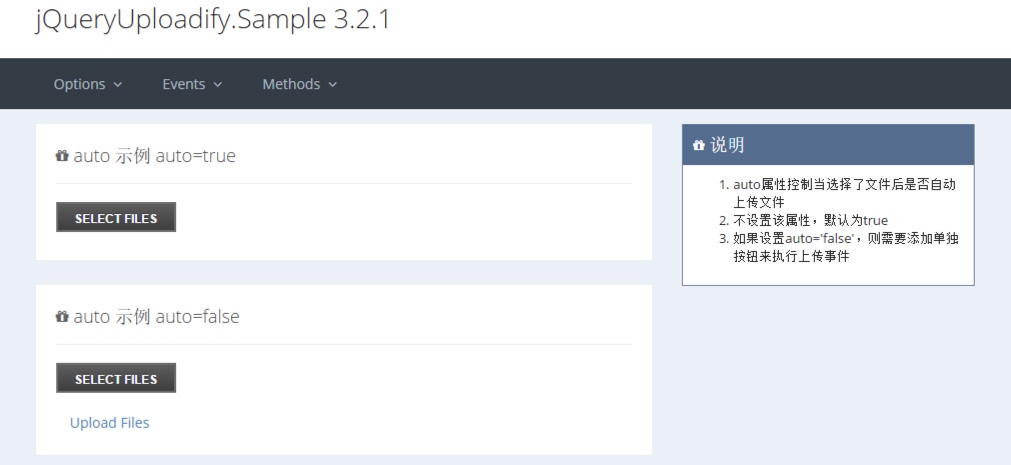Click the gift icon beside auto=true heading
Viewport: 1011px width, 465px height.
[62, 156]
